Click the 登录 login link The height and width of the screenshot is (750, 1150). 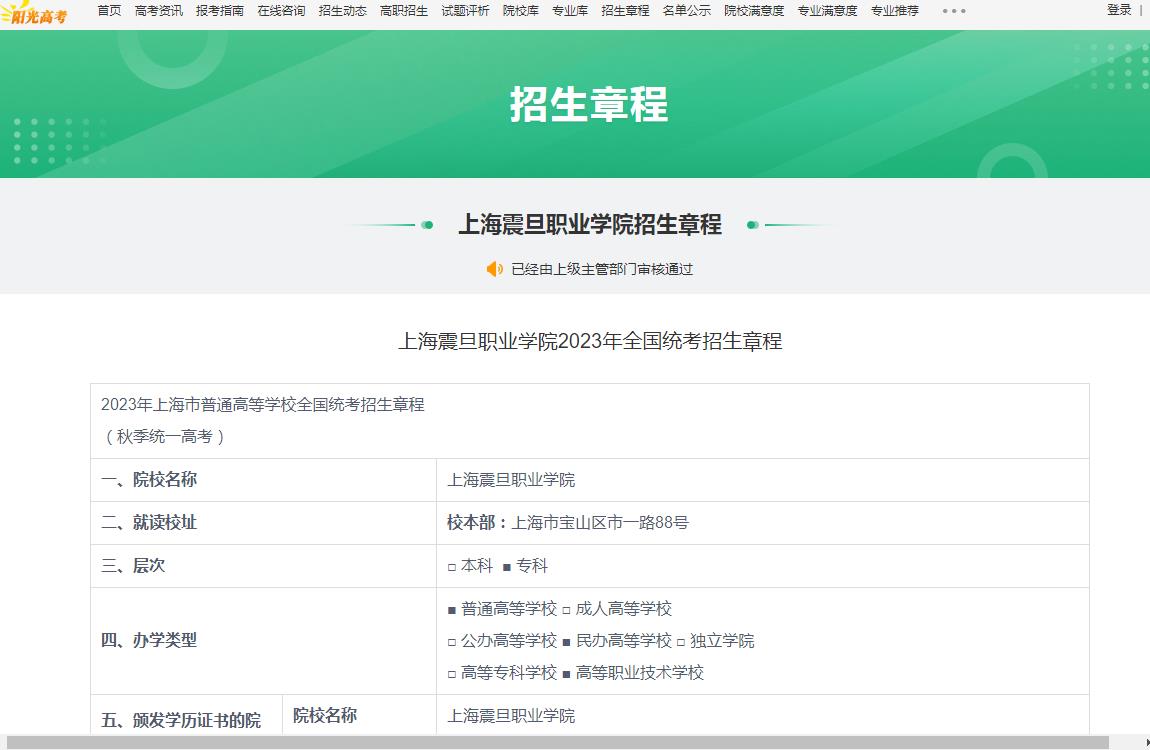pyautogui.click(x=1119, y=10)
